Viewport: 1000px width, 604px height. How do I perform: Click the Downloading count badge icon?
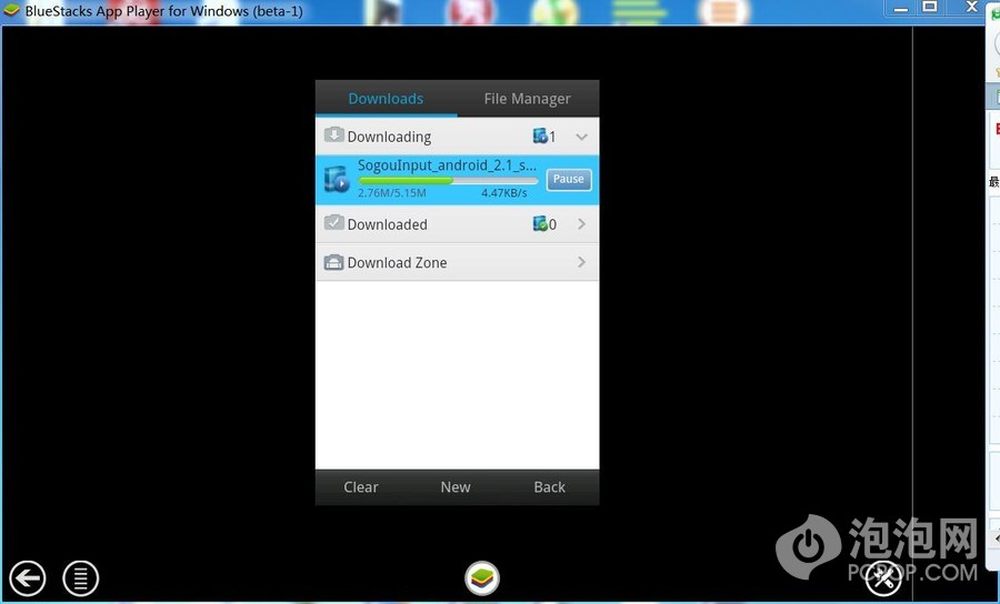(541, 136)
